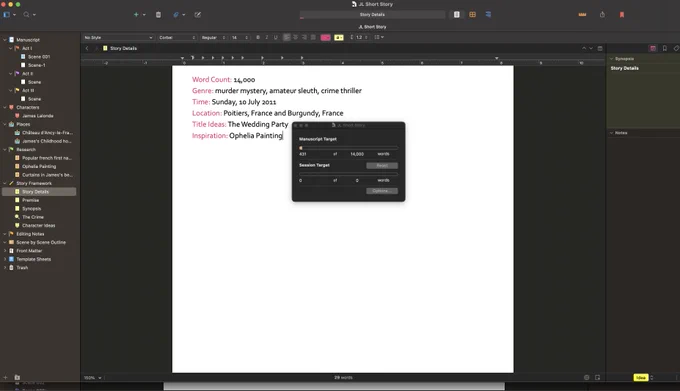Switch to Outliner view mode
This screenshot has height=391, width=680.
pos(488,14)
